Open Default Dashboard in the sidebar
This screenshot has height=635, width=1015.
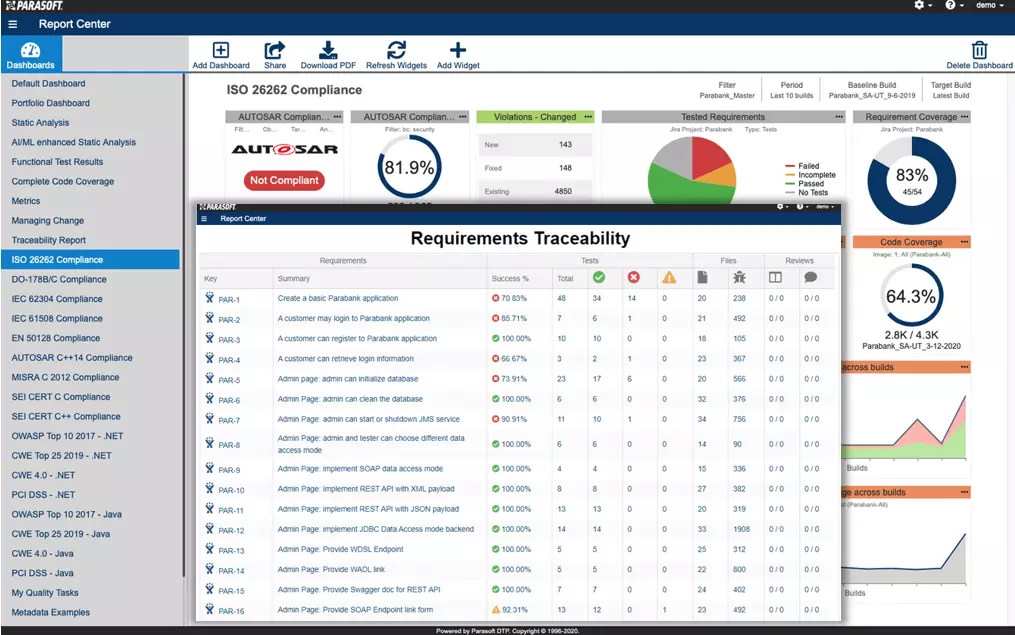49,84
